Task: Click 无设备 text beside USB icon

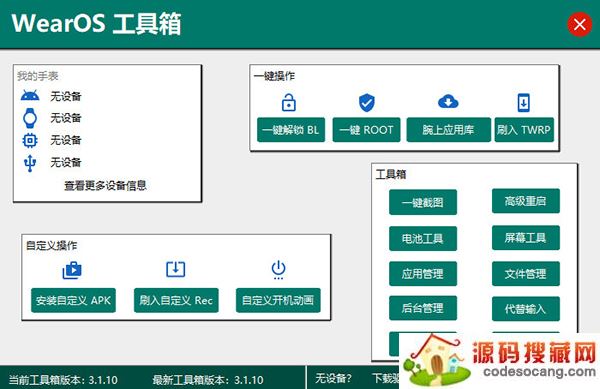Action: [x=66, y=163]
